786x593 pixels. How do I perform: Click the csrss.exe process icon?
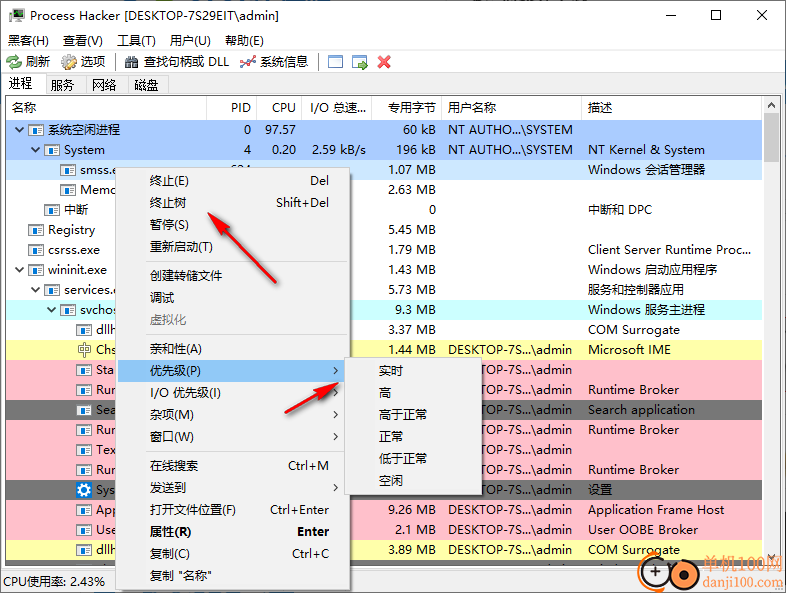click(36, 250)
